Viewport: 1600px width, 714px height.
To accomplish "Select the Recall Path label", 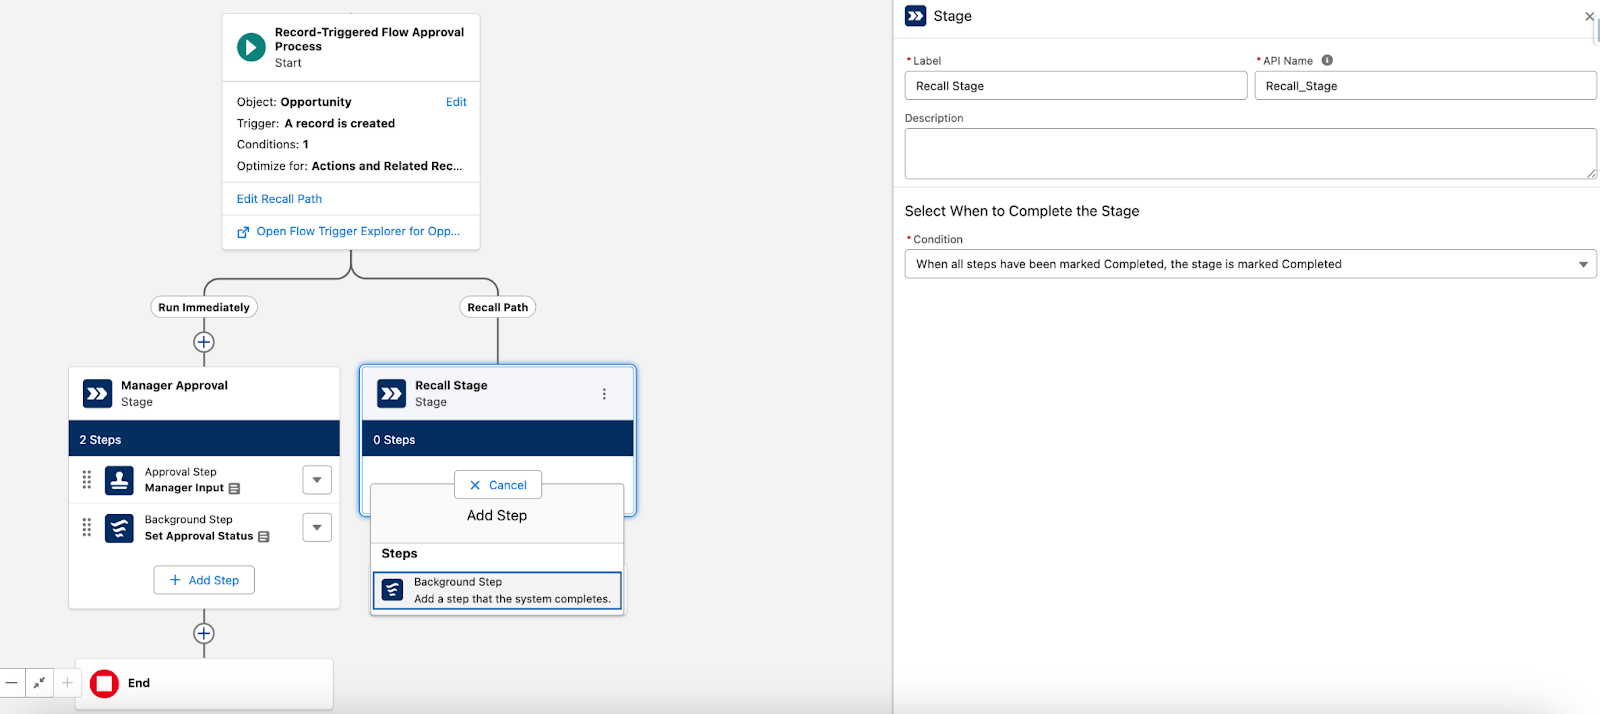I will (x=498, y=307).
